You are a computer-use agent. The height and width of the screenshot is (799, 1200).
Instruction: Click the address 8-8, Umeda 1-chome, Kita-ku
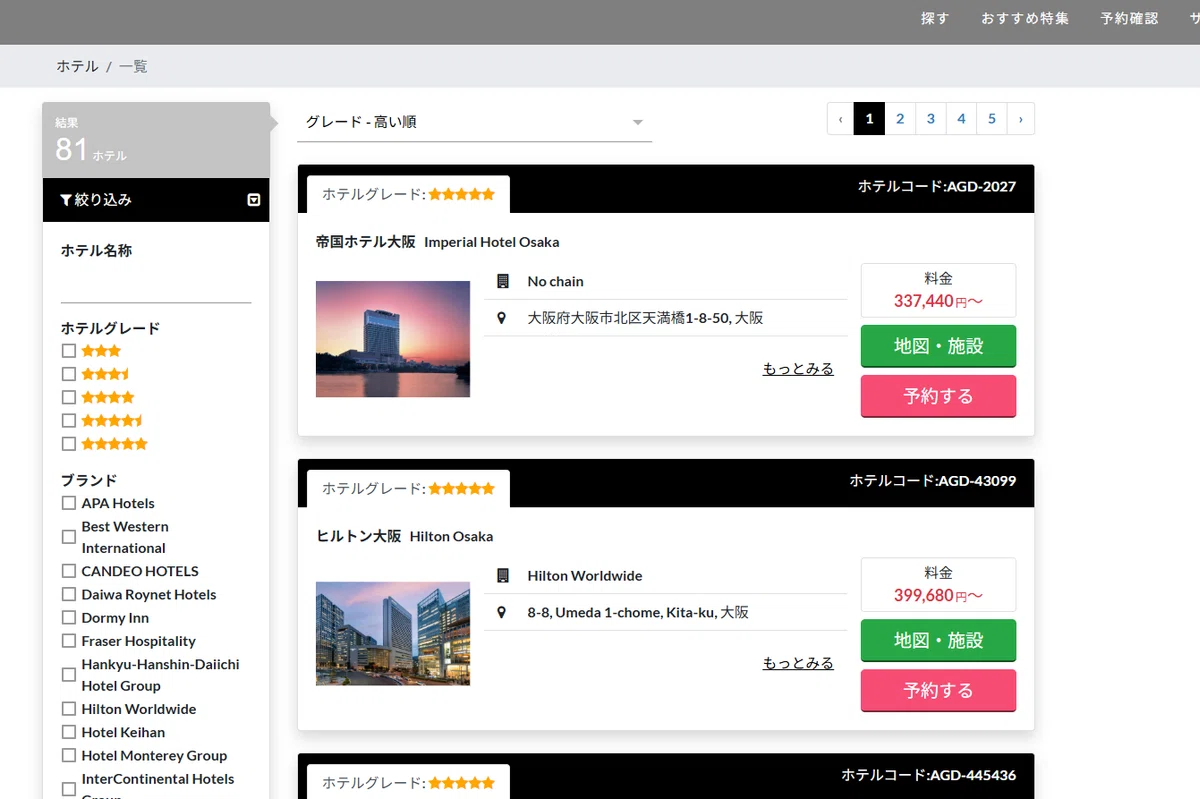tap(638, 612)
